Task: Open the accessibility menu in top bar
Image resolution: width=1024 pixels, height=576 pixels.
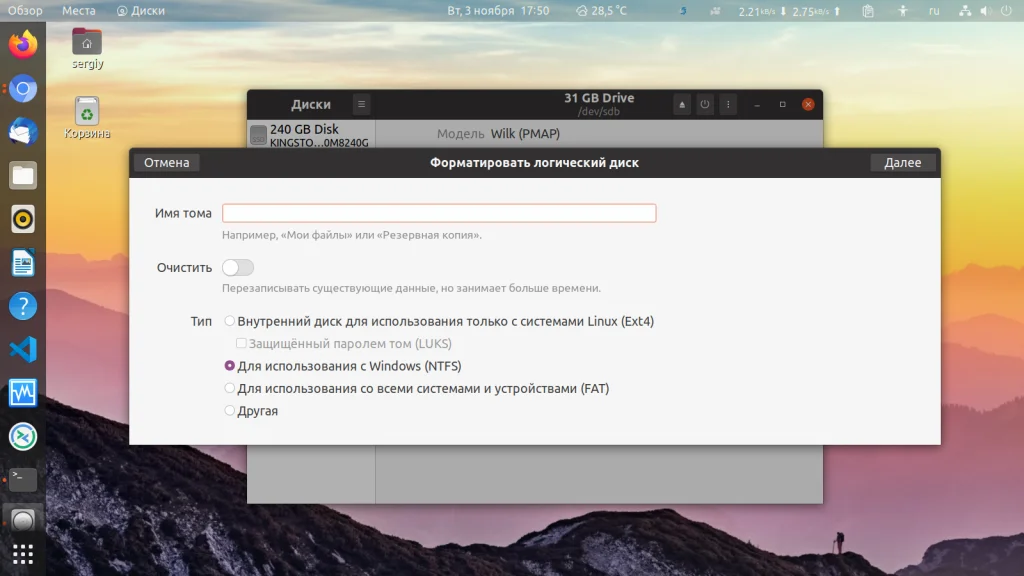Action: point(903,11)
